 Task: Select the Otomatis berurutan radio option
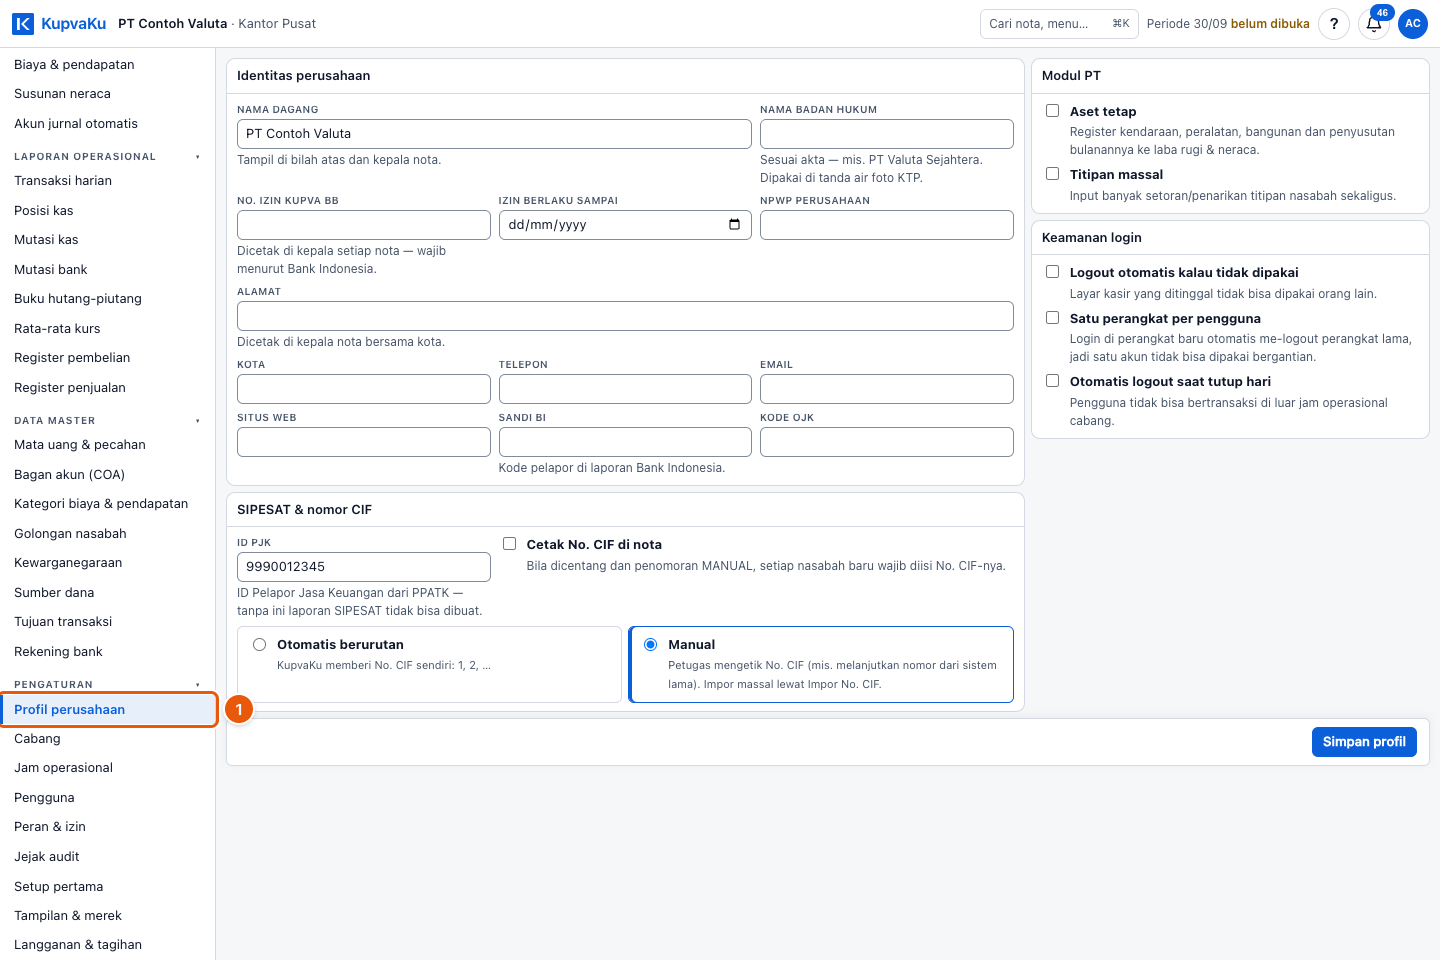tap(259, 645)
